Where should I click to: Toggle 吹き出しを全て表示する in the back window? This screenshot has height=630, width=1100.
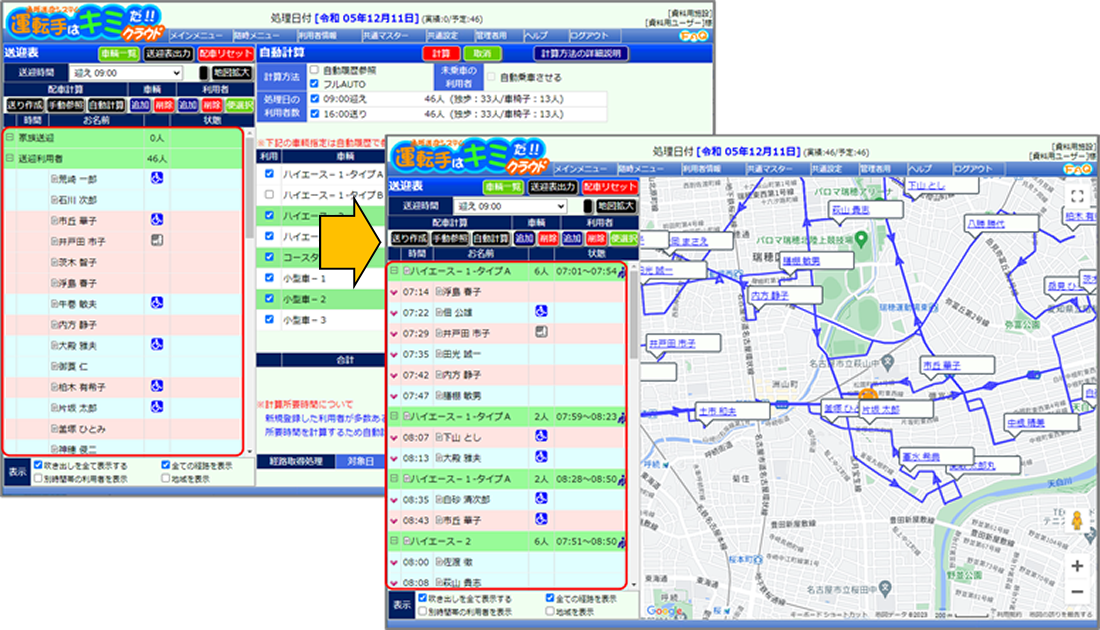pos(39,465)
